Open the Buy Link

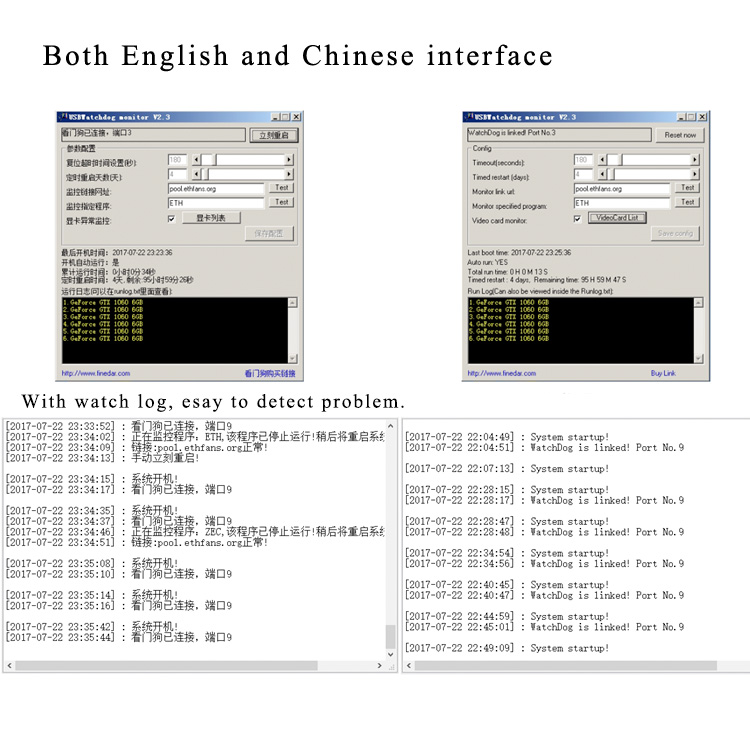click(x=663, y=374)
